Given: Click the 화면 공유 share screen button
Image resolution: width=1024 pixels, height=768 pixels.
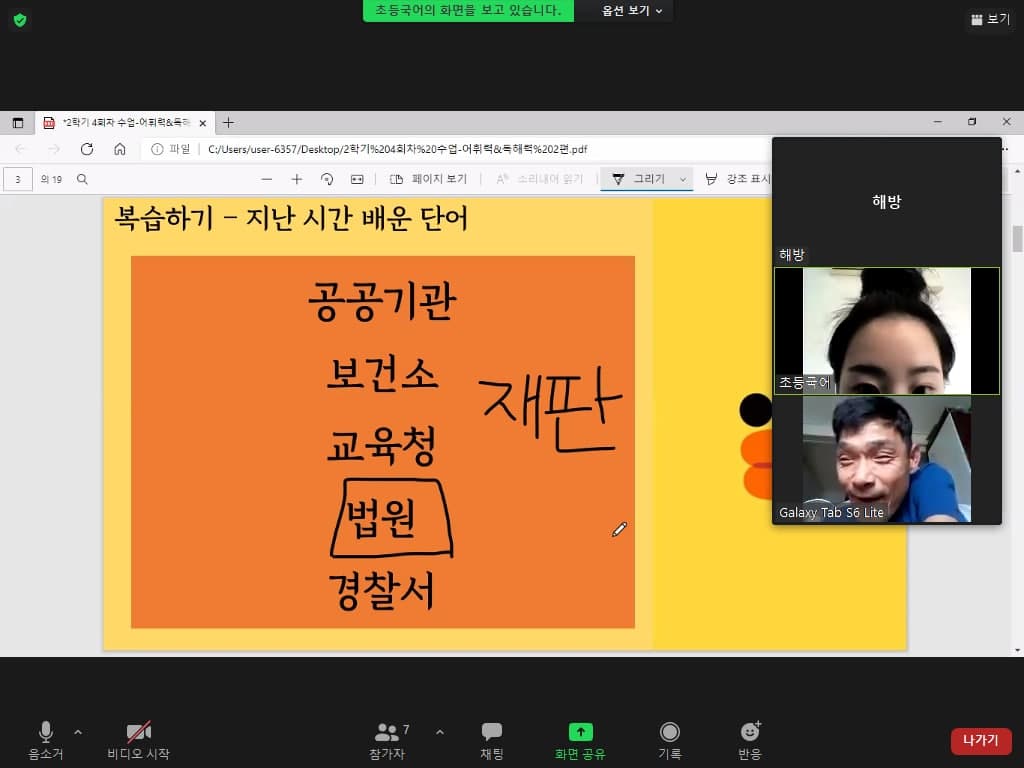Looking at the screenshot, I should (x=580, y=741).
